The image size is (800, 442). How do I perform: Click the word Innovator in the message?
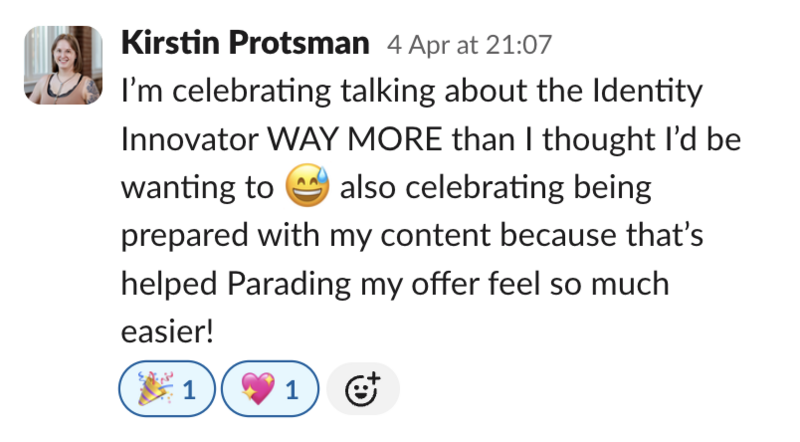pos(190,139)
